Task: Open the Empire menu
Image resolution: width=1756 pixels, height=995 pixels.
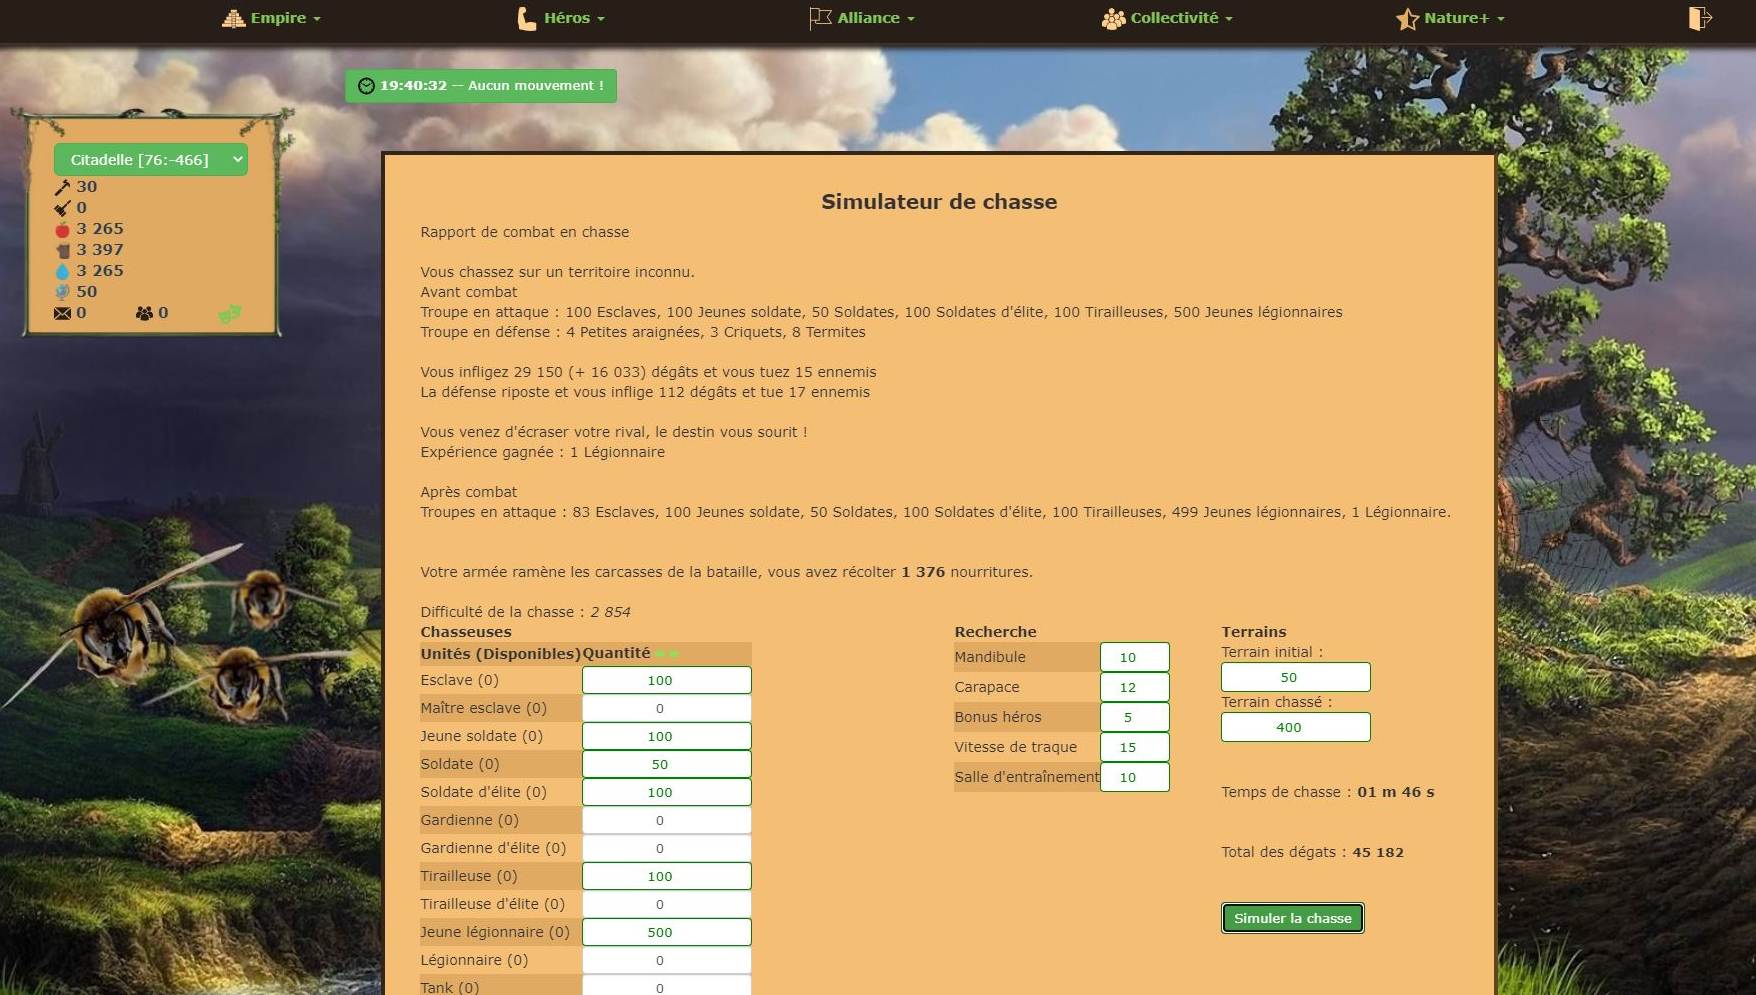Action: coord(271,18)
